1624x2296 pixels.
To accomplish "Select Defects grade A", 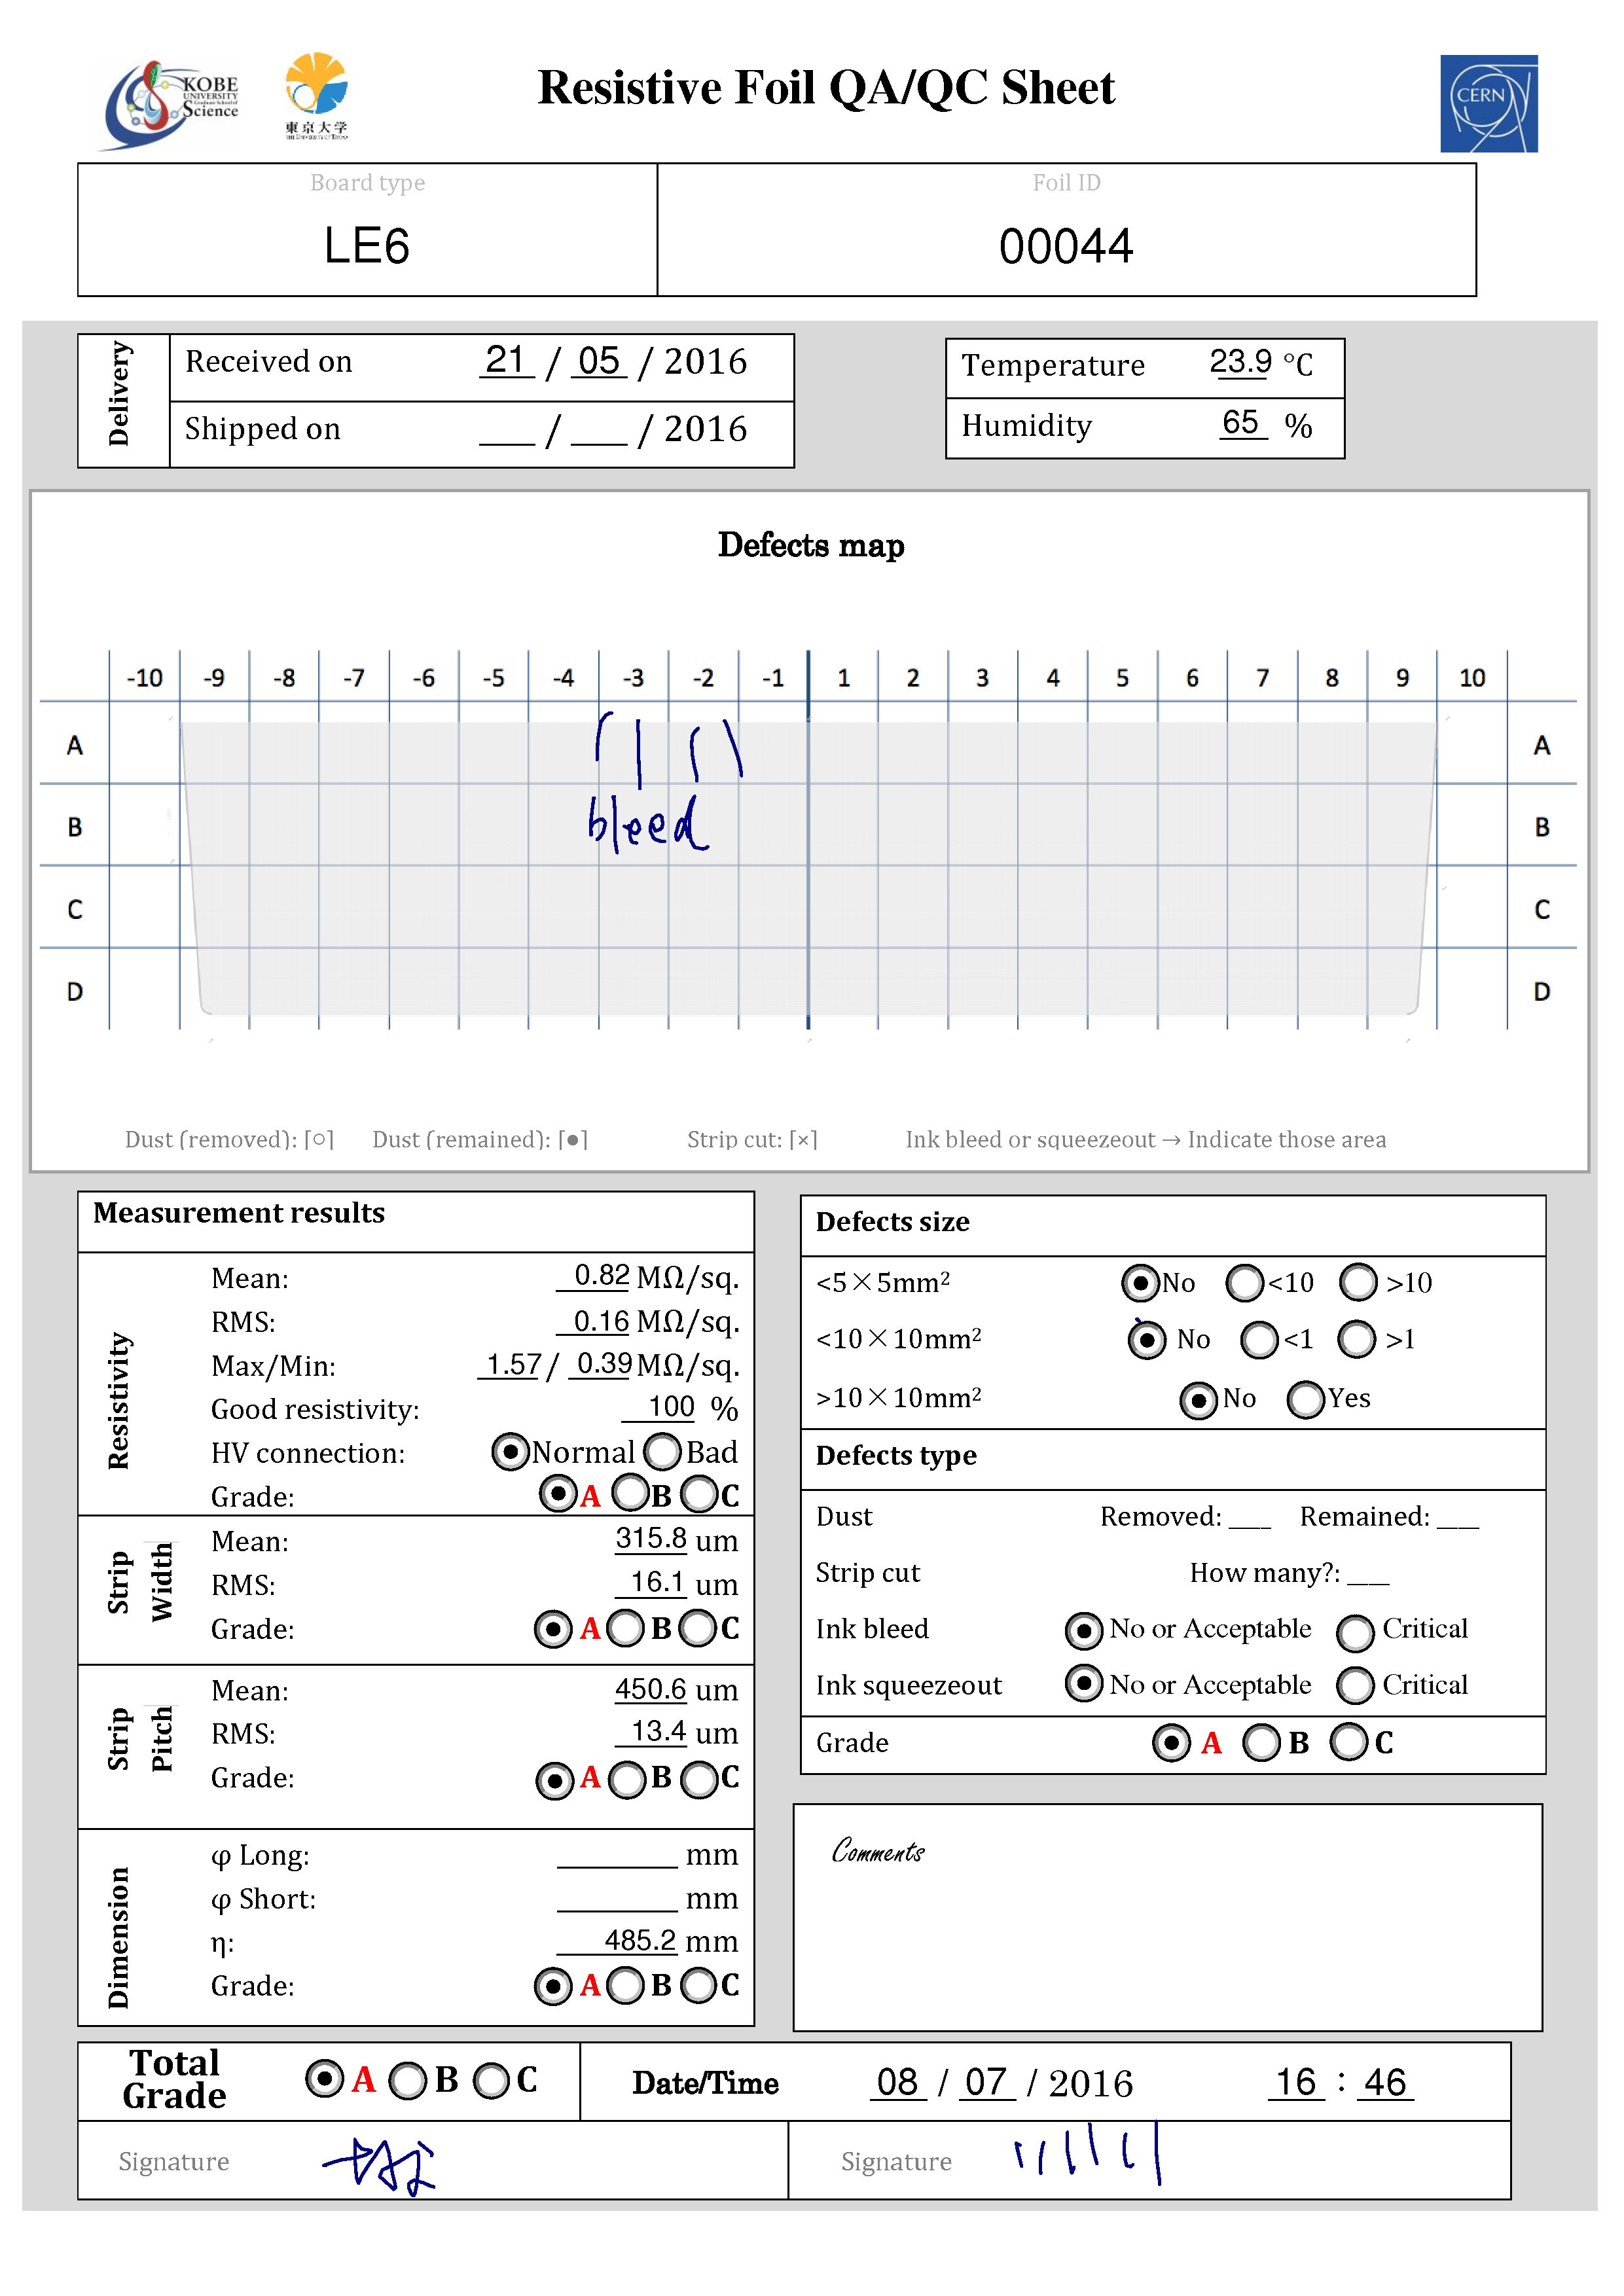I will pos(1171,1742).
